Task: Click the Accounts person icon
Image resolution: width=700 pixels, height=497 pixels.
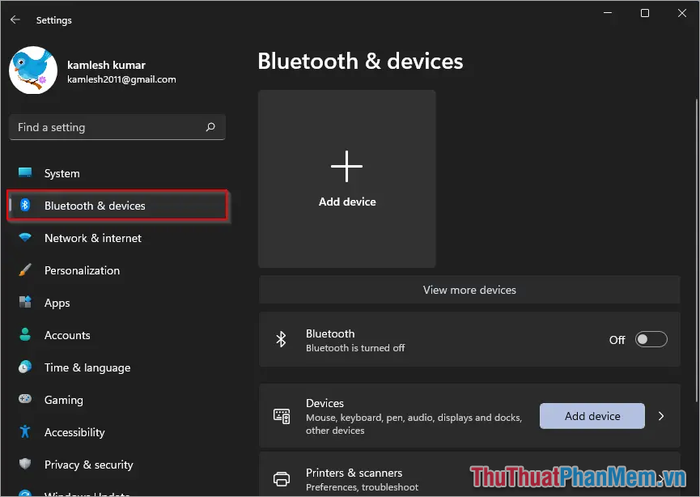Action: (25, 334)
